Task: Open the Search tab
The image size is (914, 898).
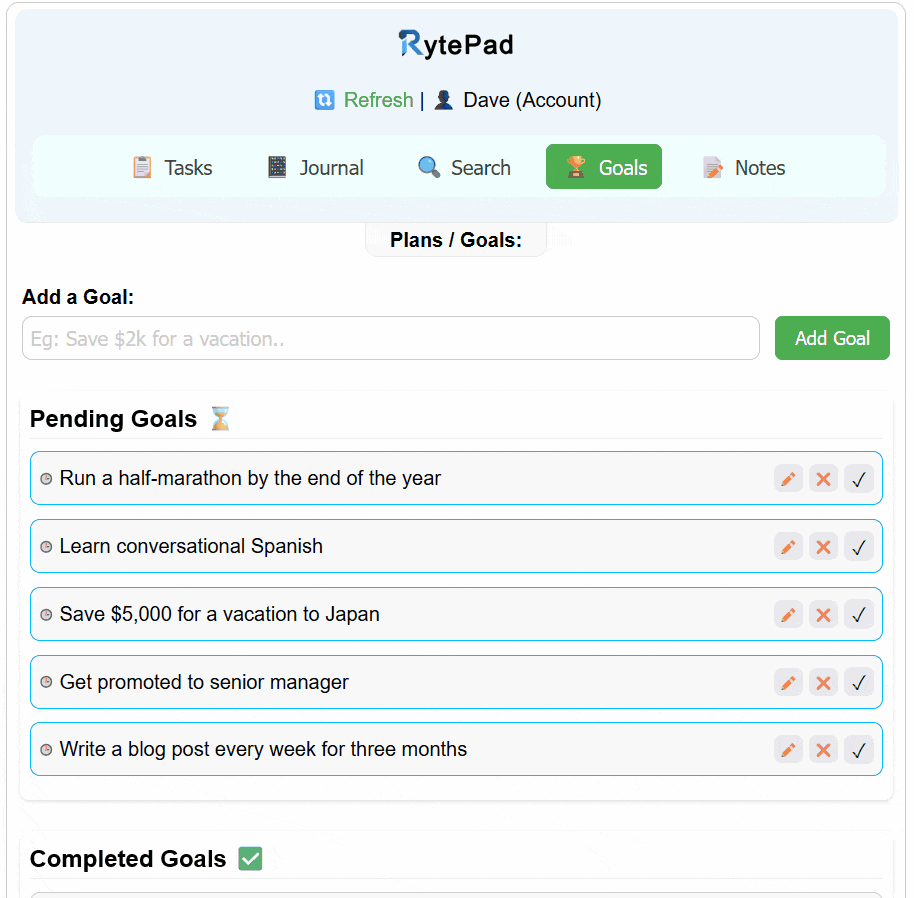Action: pos(464,167)
